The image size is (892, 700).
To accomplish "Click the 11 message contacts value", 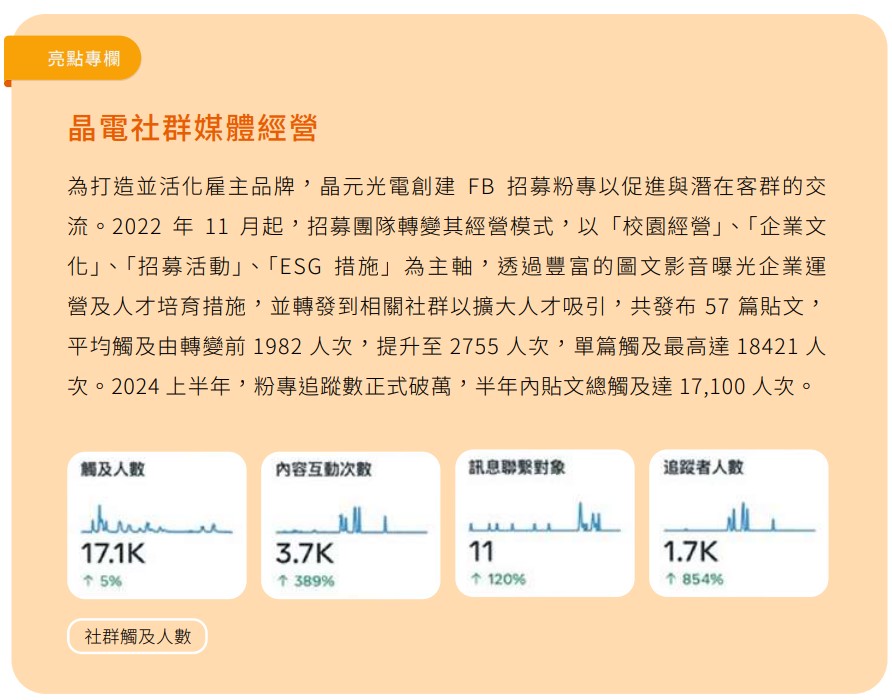I will click(x=480, y=552).
